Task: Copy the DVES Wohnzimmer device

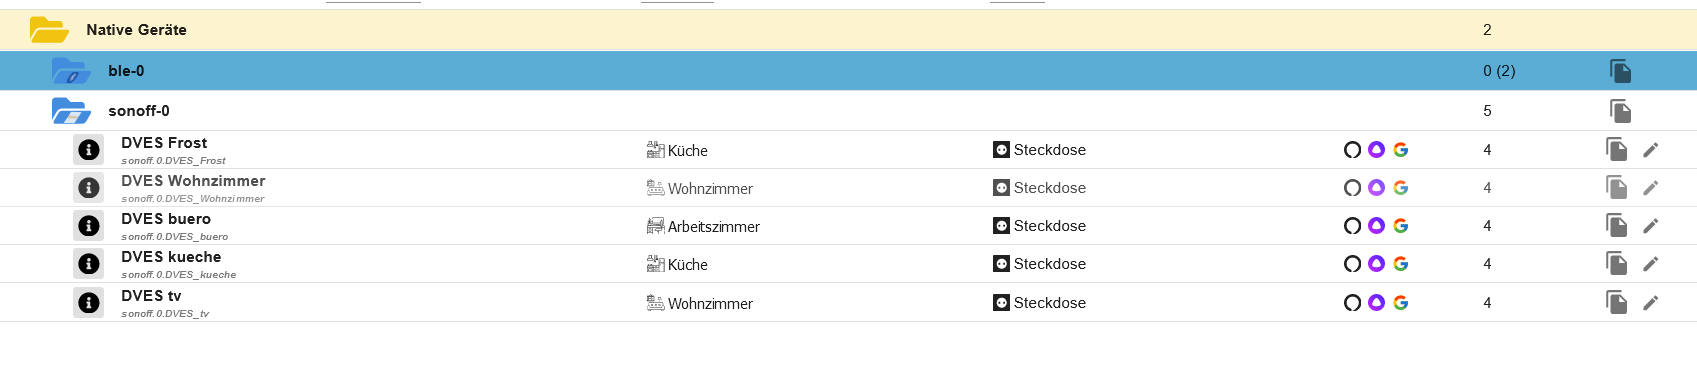Action: 1616,188
